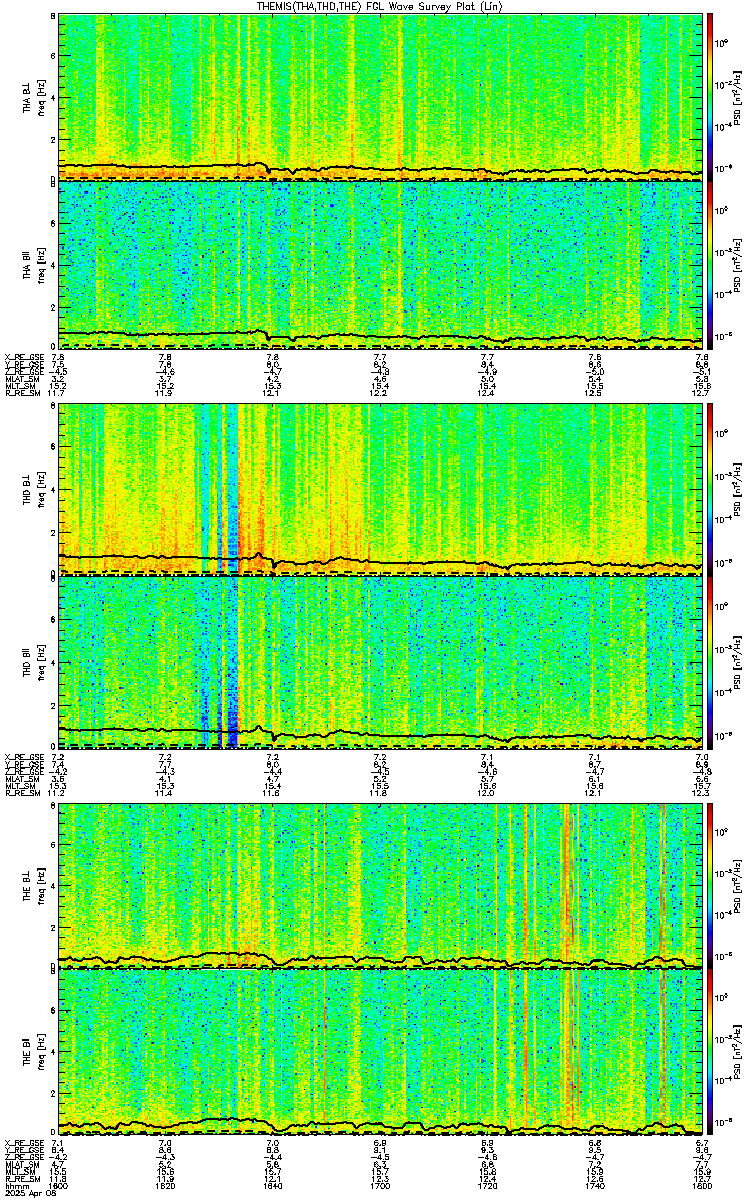Click the PSD color bar beside THA B-perpendicular
Image resolution: width=750 pixels, height=1200 pixels.
[x=710, y=96]
